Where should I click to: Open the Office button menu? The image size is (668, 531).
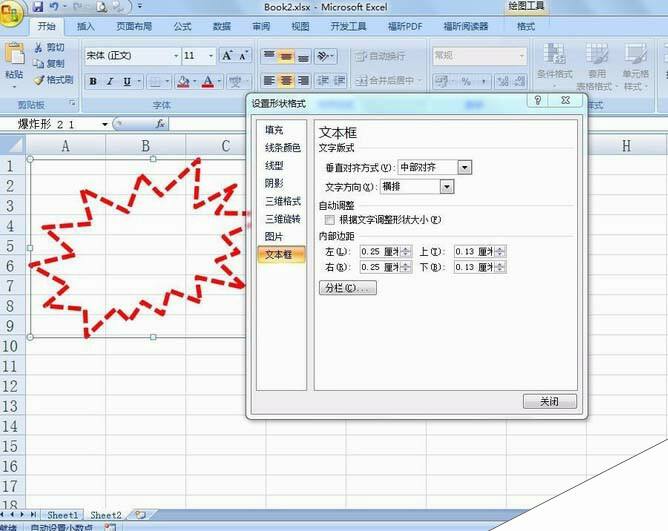click(x=10, y=13)
